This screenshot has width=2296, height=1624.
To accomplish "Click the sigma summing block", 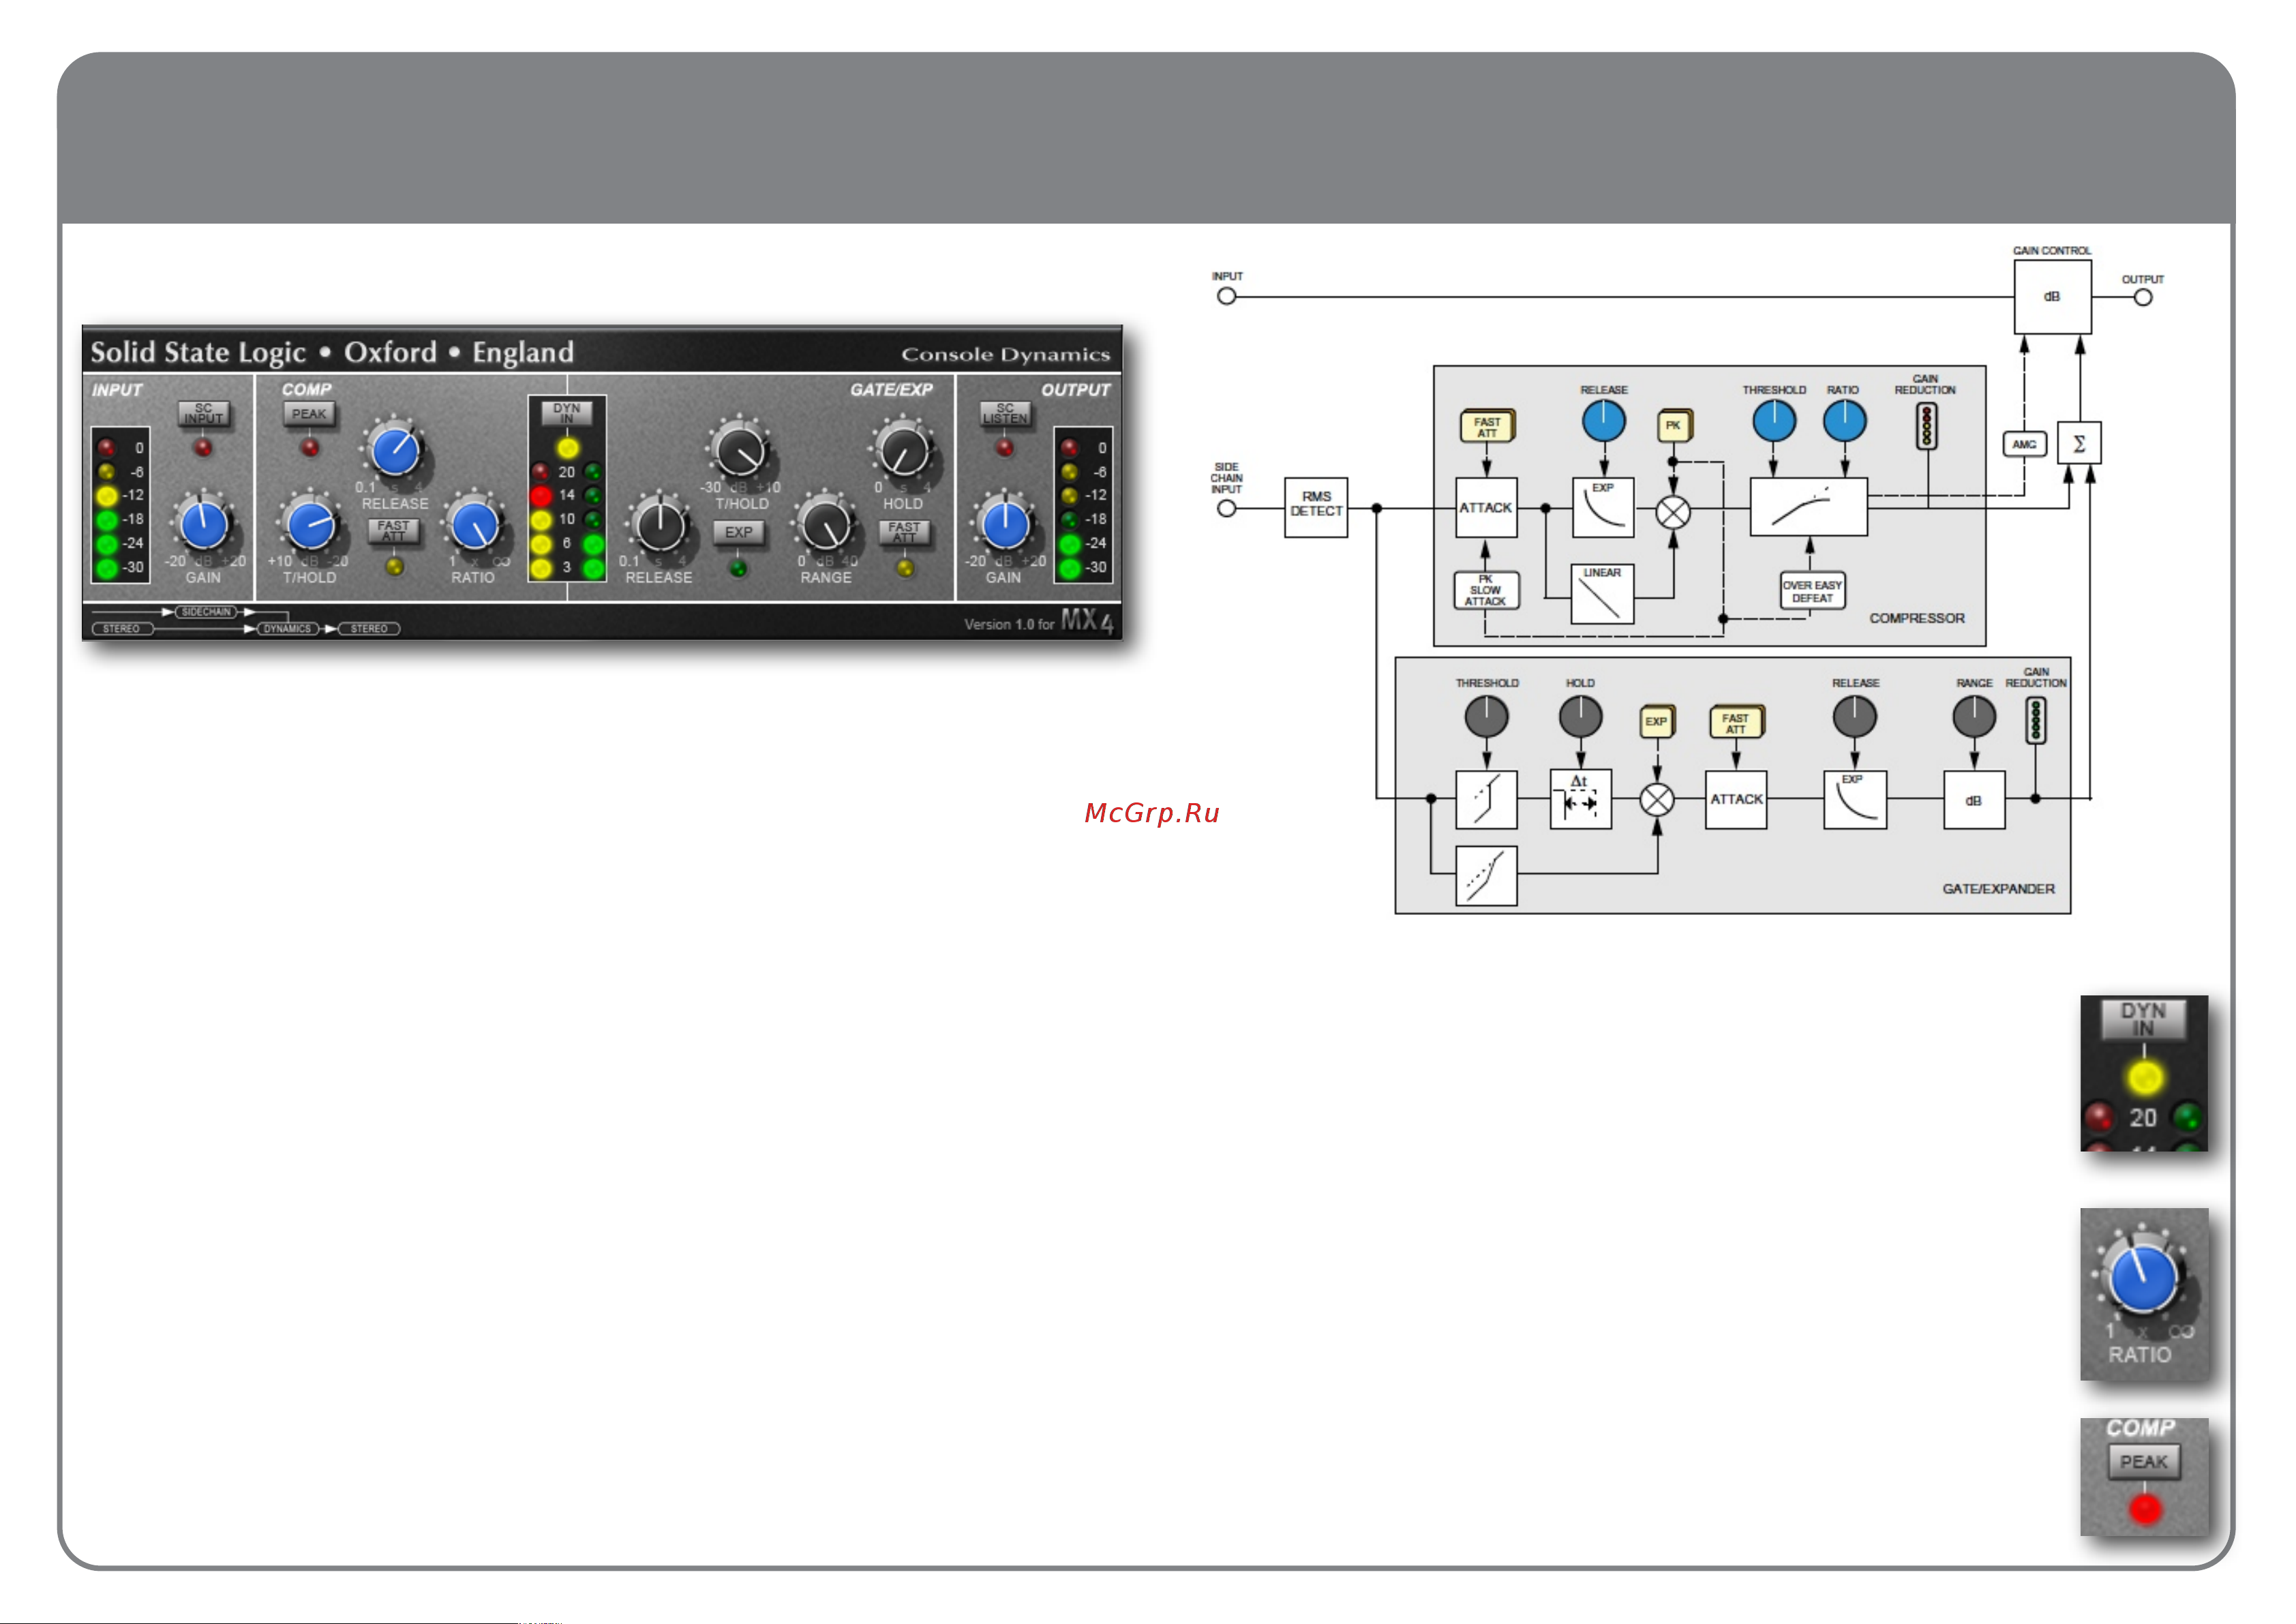I will point(2079,443).
